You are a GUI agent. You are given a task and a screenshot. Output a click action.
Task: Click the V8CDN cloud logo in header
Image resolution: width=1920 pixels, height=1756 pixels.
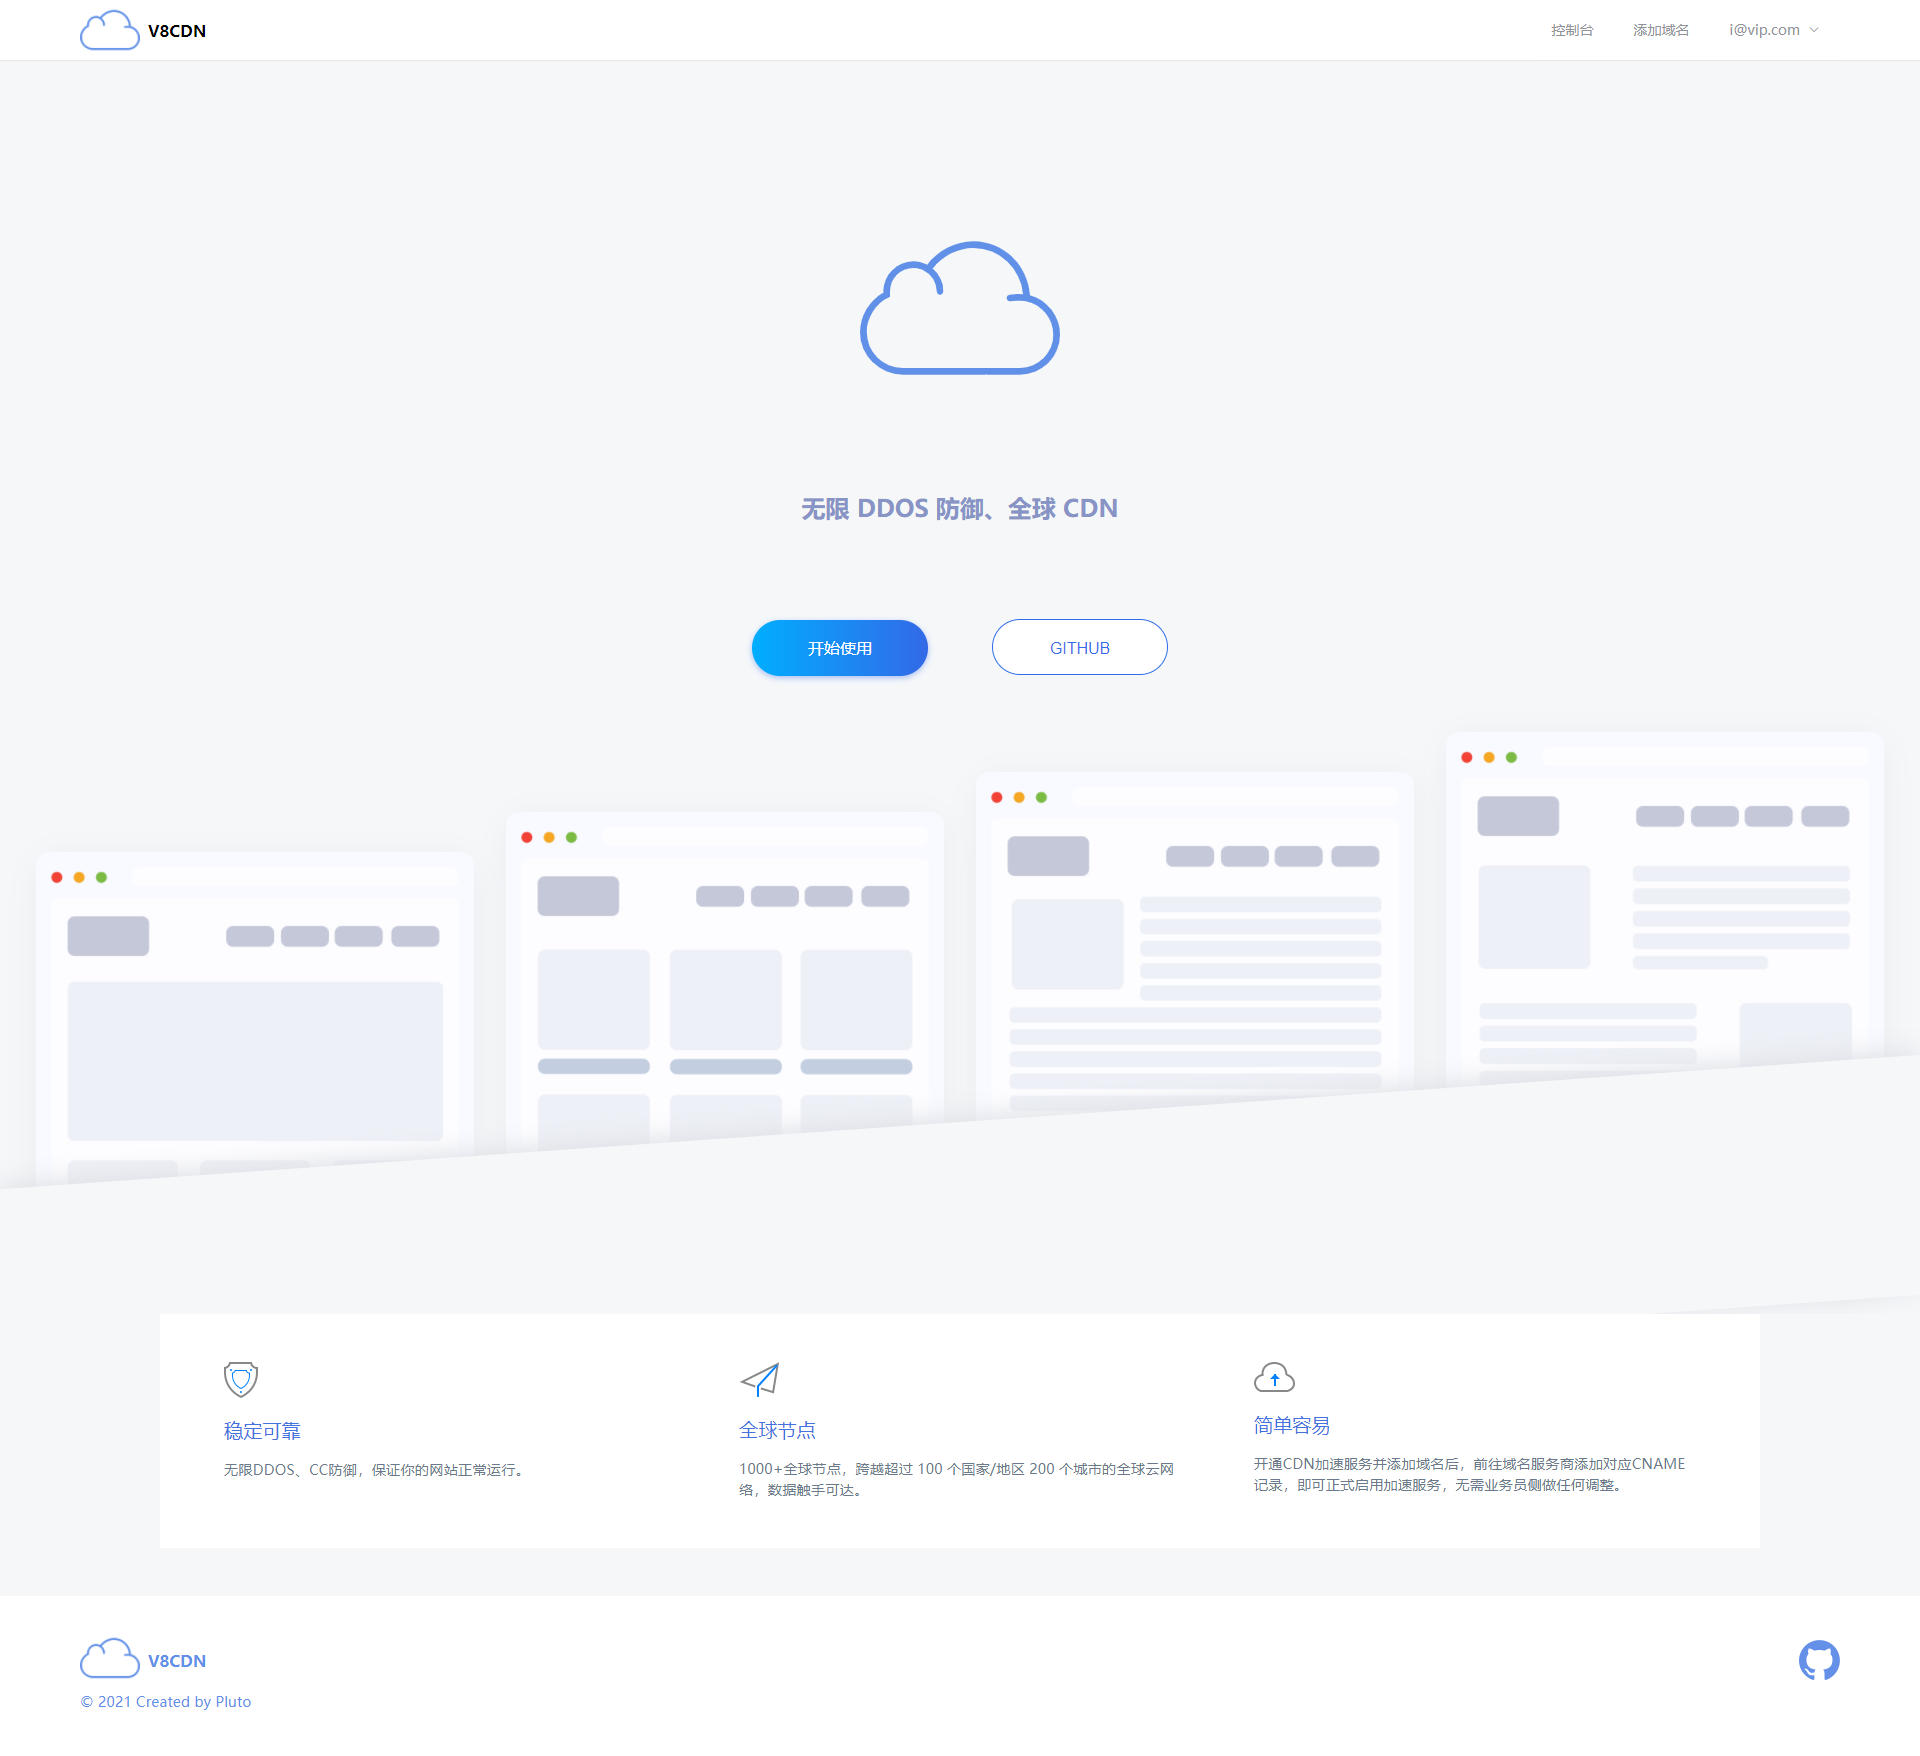[109, 31]
